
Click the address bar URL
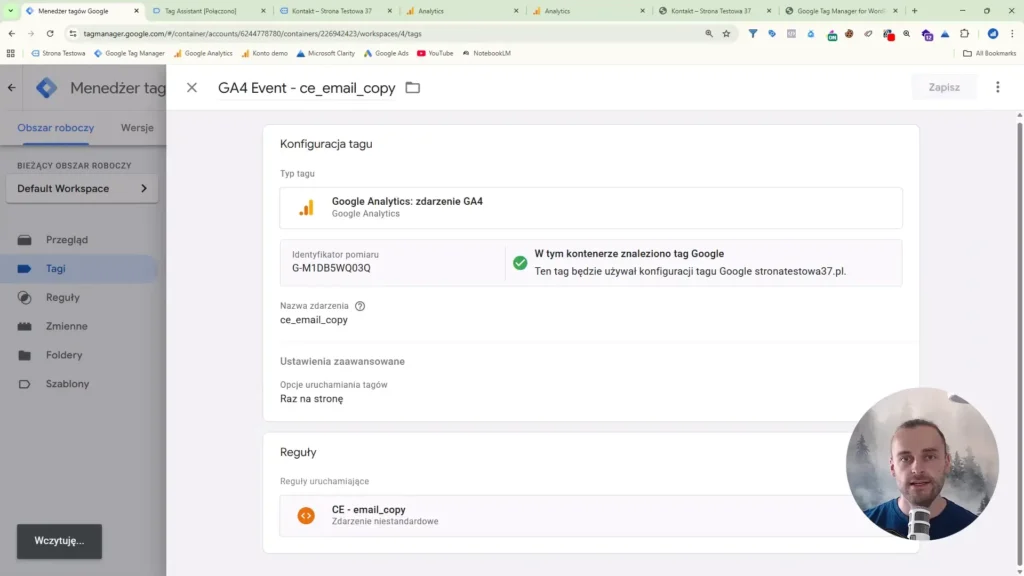pyautogui.click(x=252, y=33)
